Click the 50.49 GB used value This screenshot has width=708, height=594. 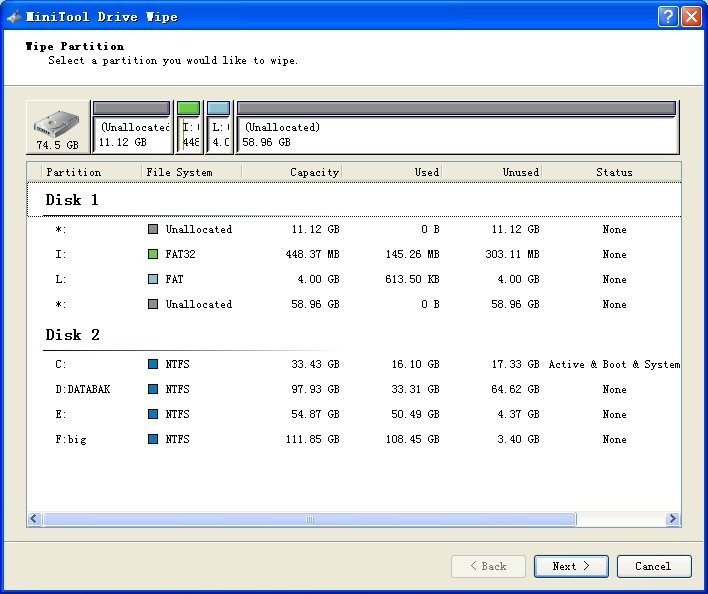[415, 414]
